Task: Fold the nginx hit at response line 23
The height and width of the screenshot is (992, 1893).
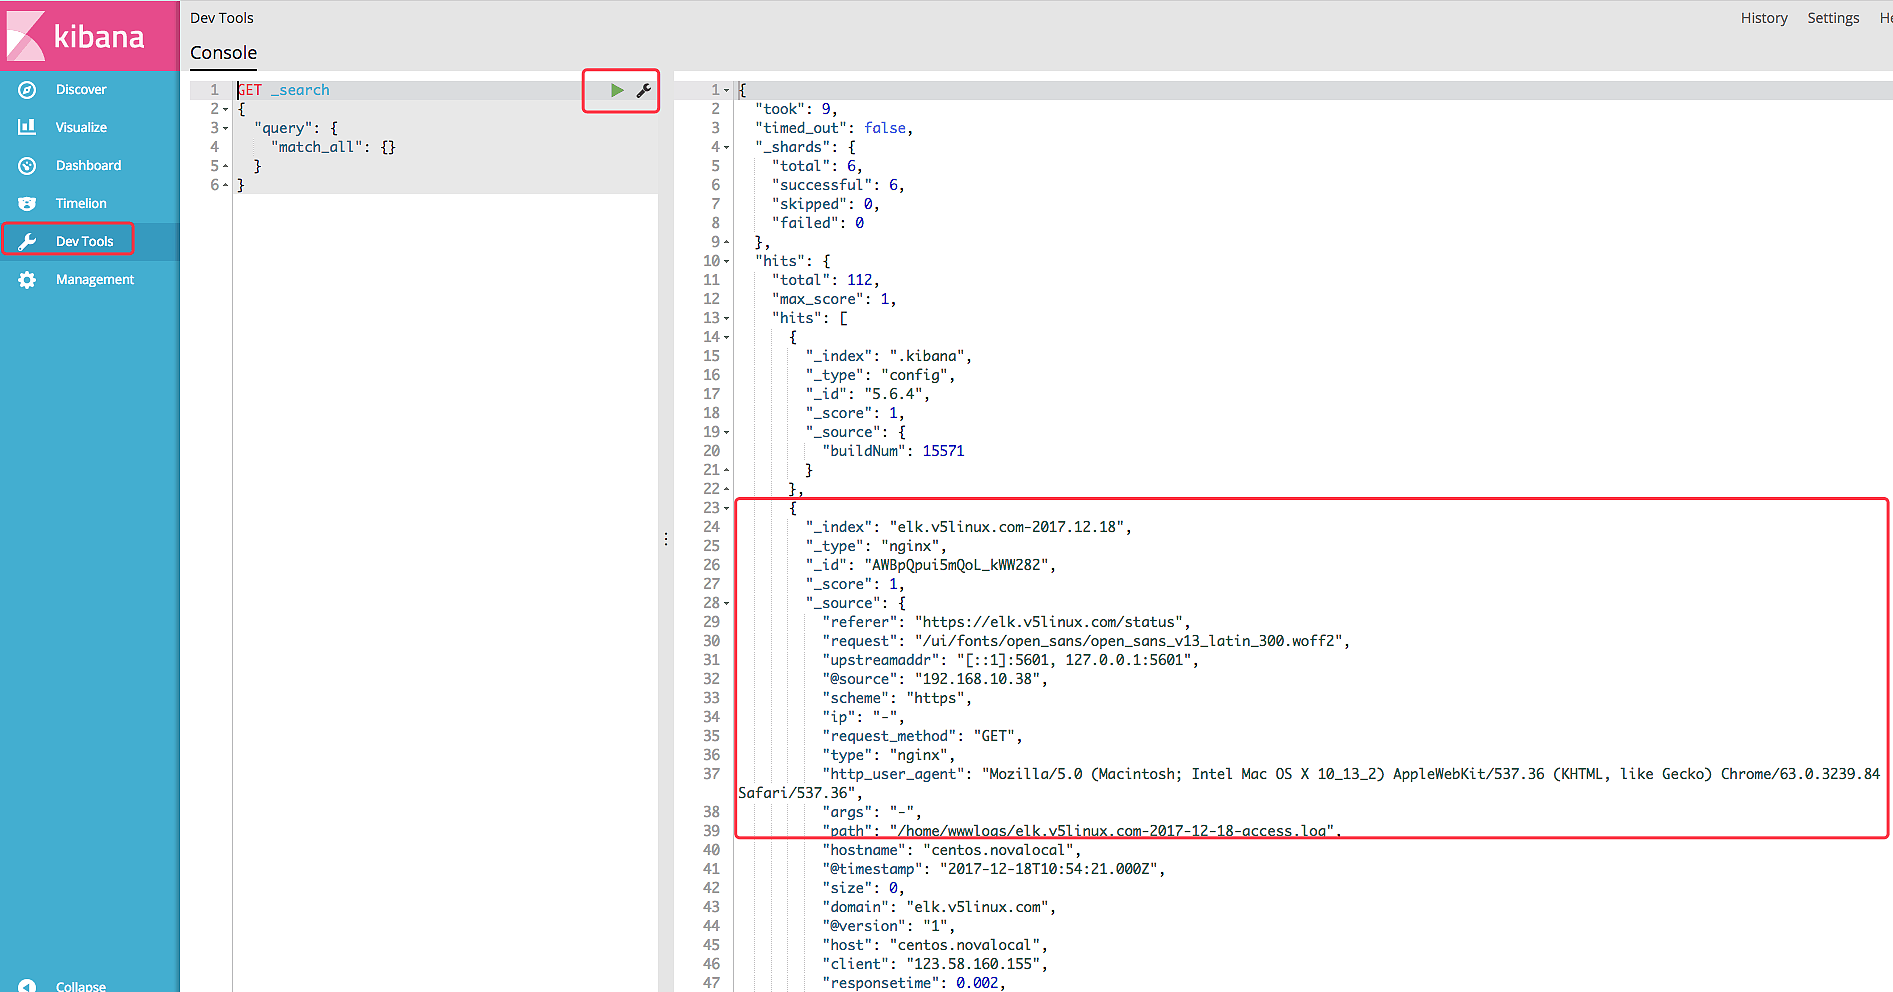Action: point(727,509)
